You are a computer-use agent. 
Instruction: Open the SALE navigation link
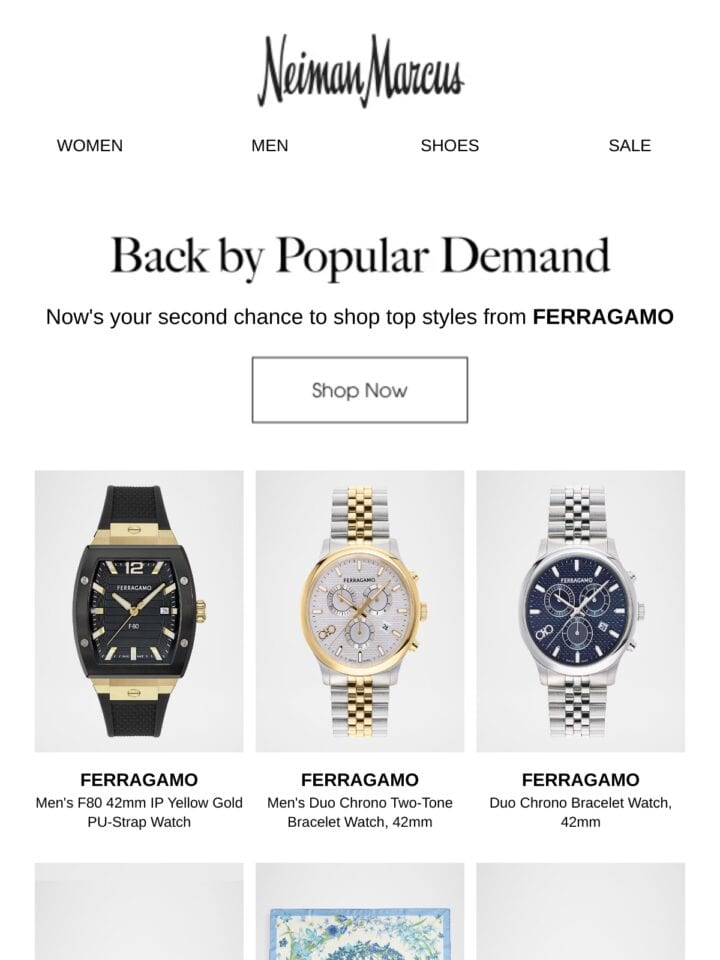(x=629, y=146)
